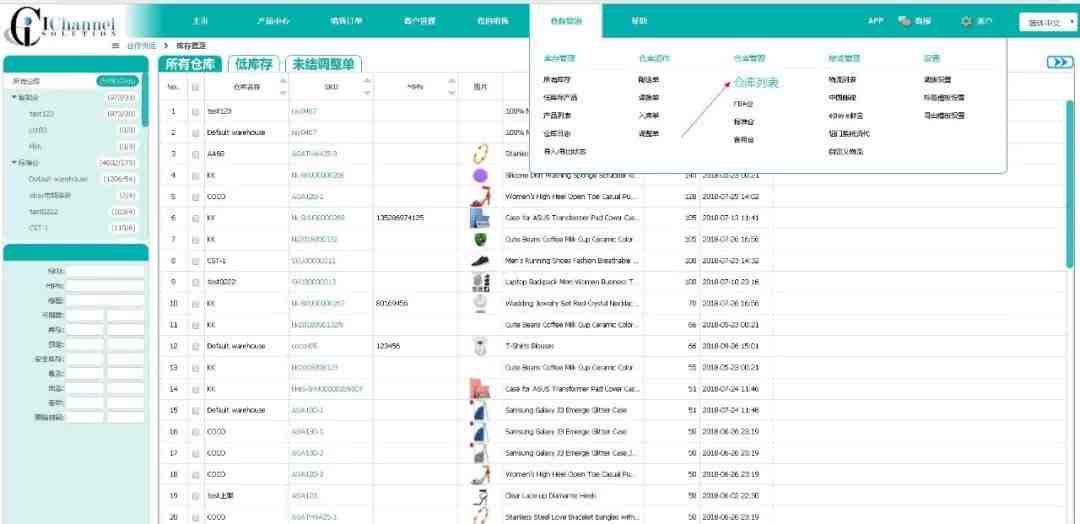Open the bracelet thumbnail in row 3
The height and width of the screenshot is (524, 1080).
pos(480,154)
